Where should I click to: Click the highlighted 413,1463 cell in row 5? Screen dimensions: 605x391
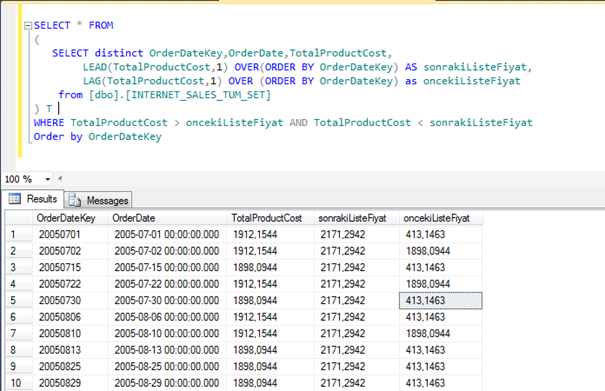(441, 300)
